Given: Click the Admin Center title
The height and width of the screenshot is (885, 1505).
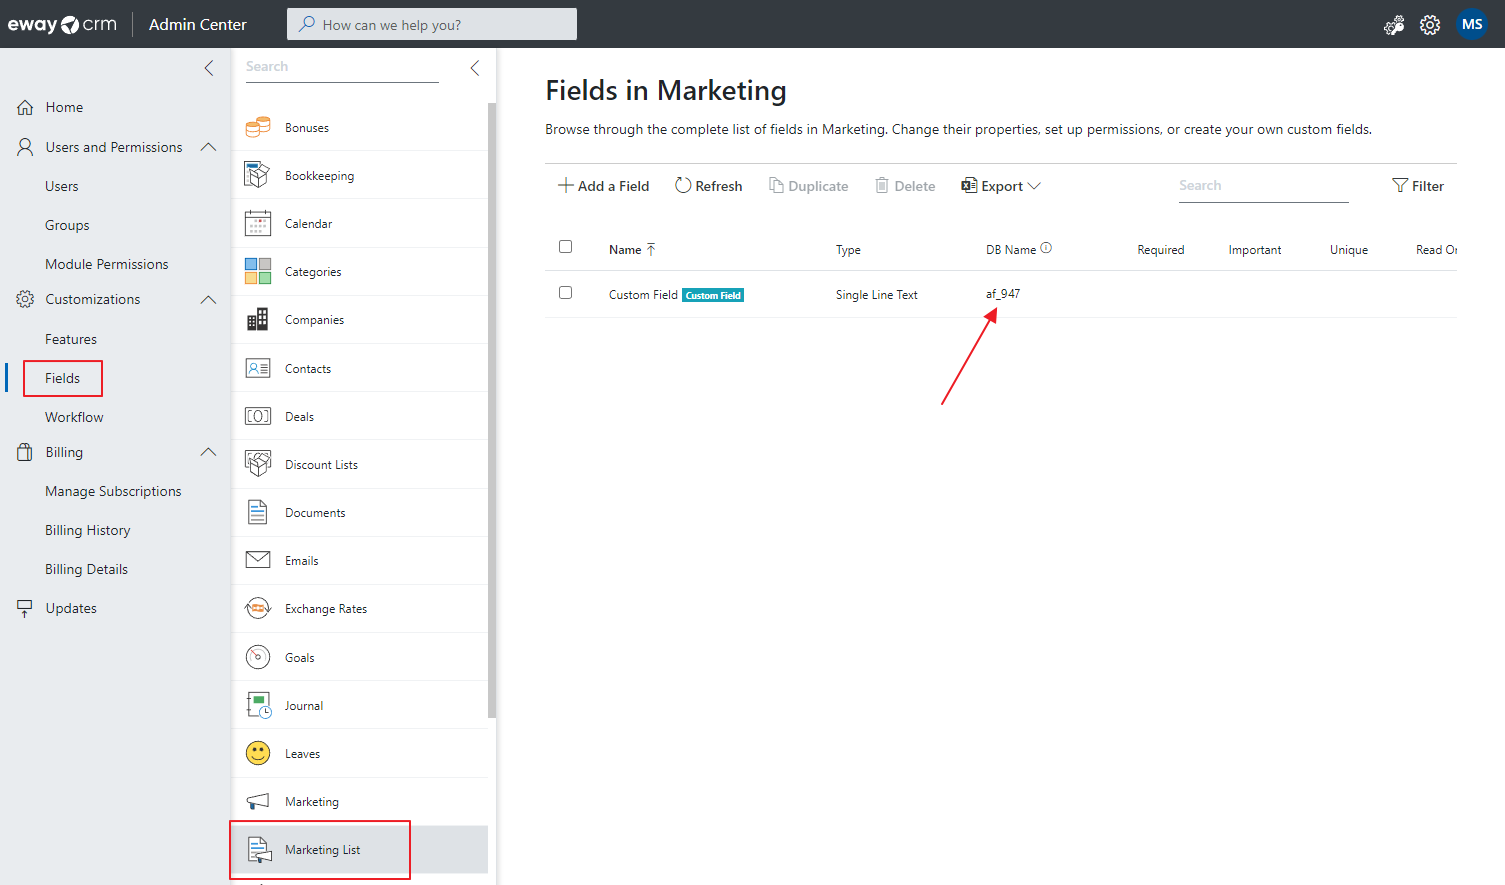Looking at the screenshot, I should [198, 24].
